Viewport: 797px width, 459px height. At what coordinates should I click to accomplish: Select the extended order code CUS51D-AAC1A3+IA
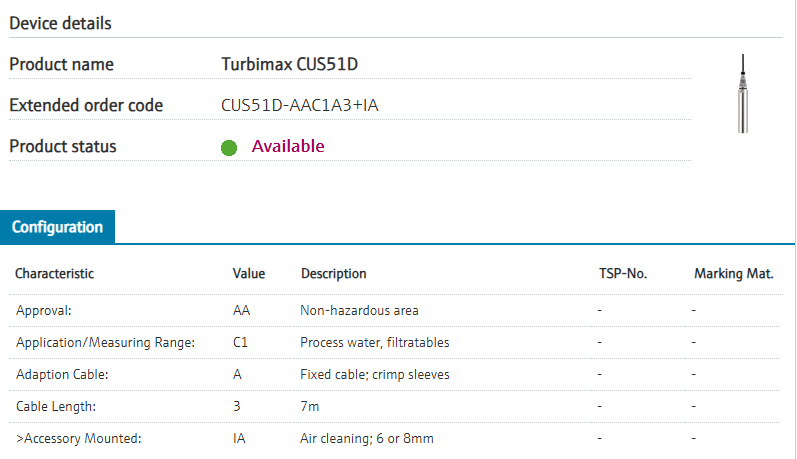click(x=299, y=105)
